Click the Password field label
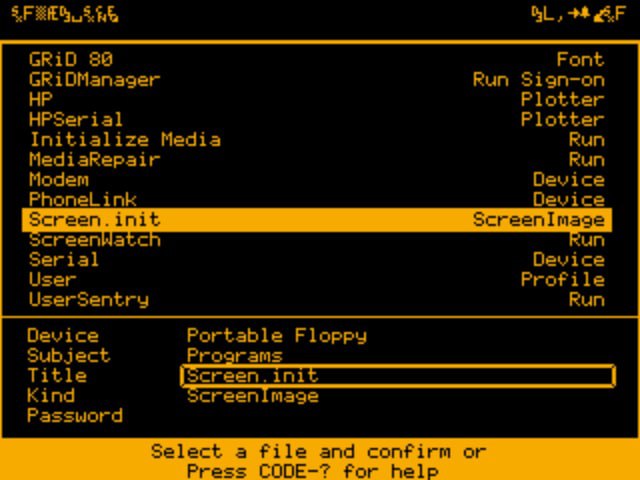 point(75,416)
